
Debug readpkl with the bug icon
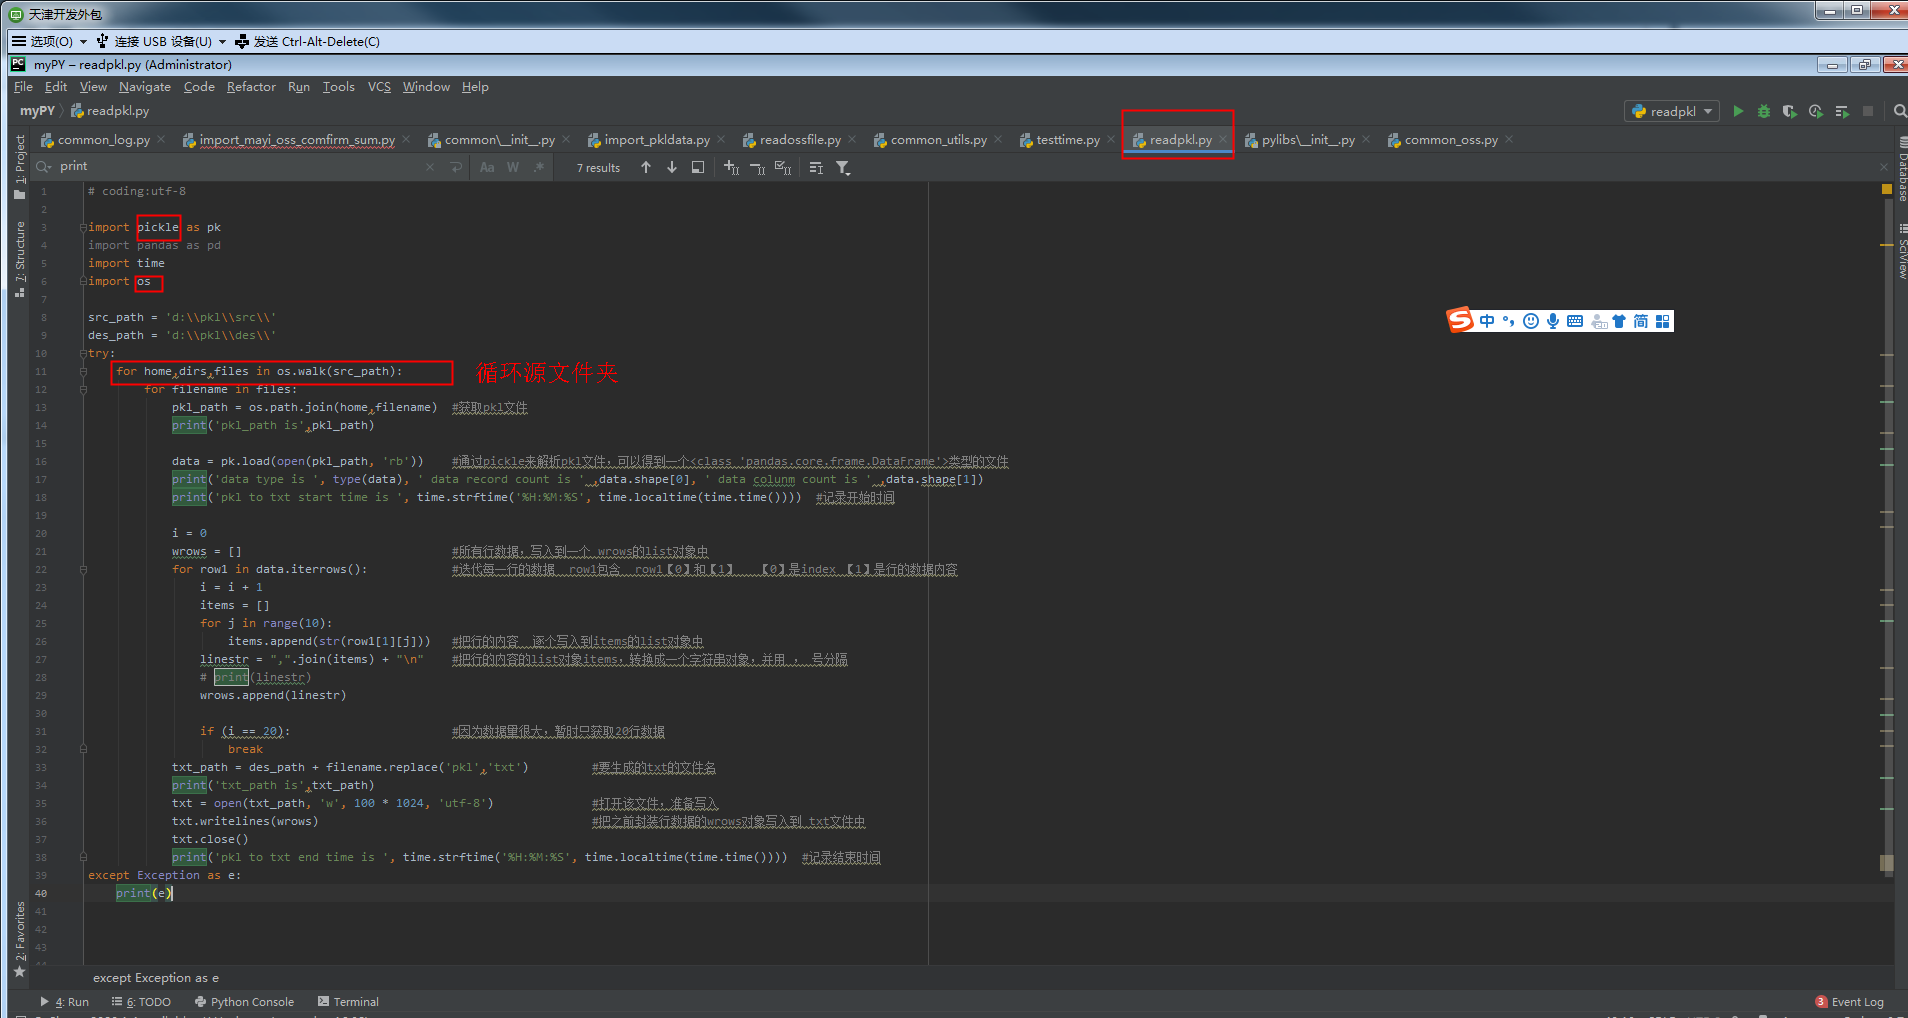pyautogui.click(x=1763, y=111)
